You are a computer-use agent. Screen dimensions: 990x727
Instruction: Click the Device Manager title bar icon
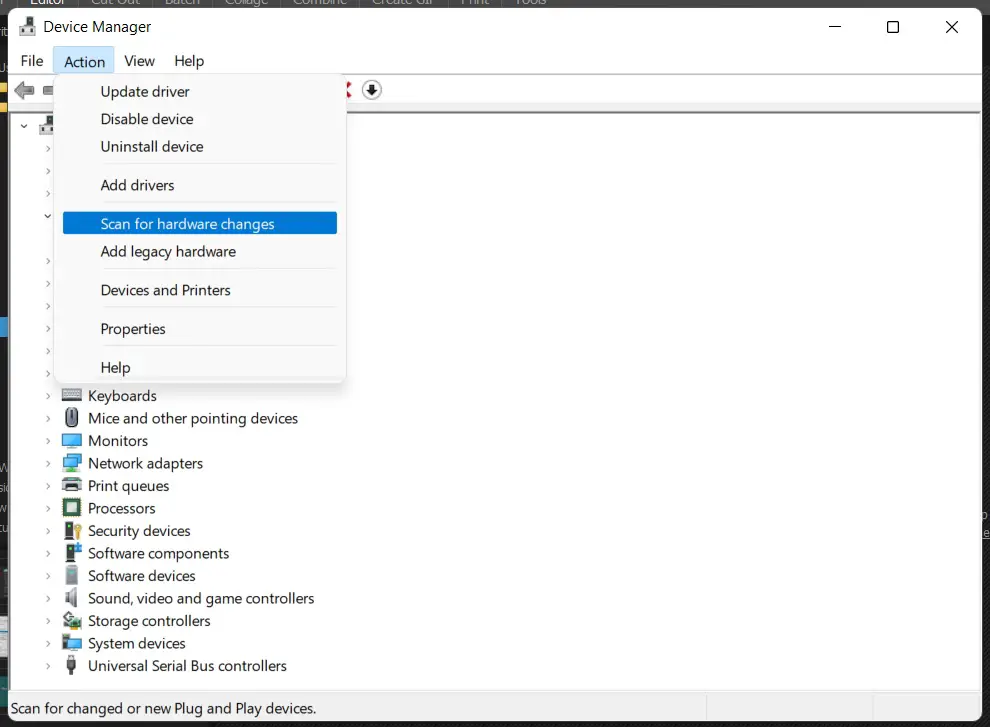pos(27,27)
